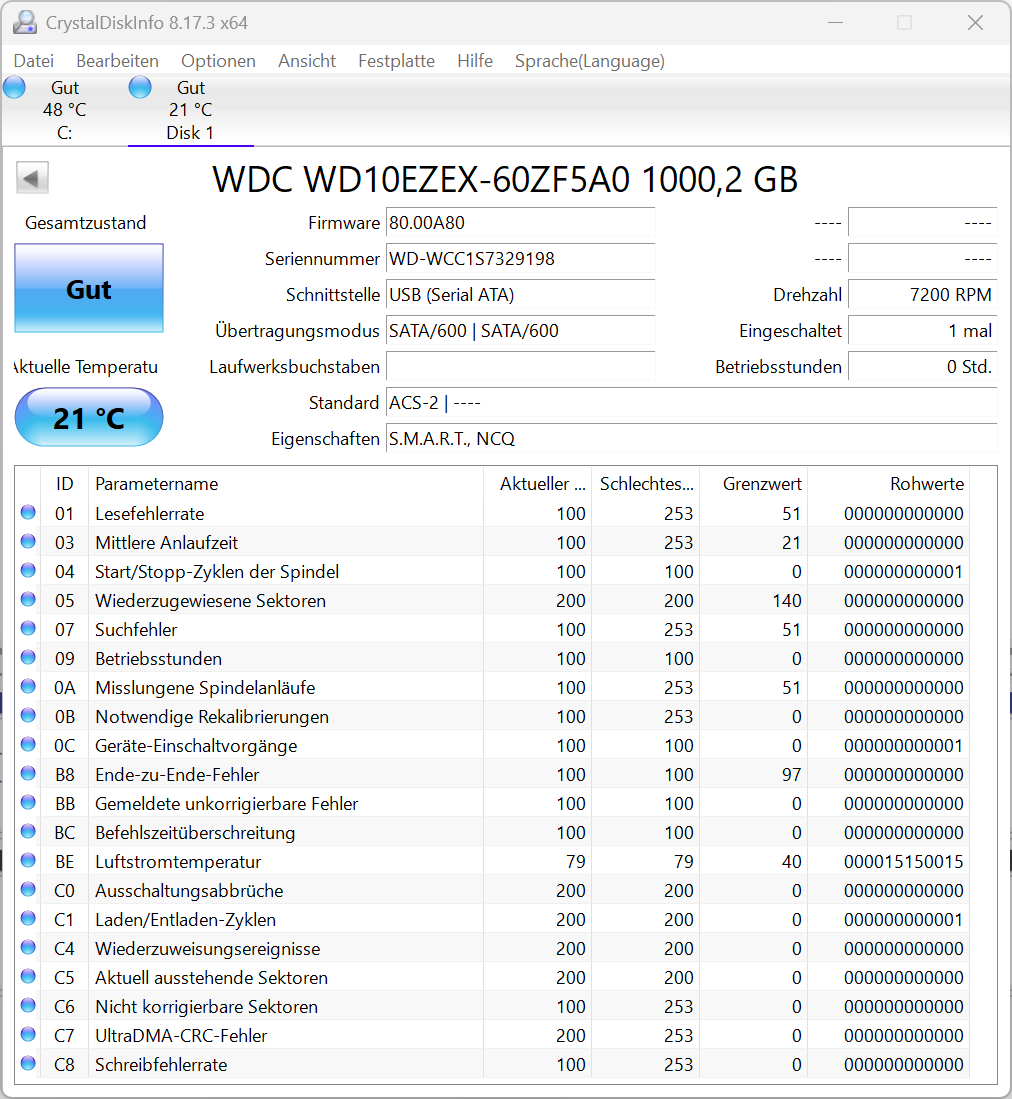Screen dimensions: 1012x1099
Task: Click status dot for Ausschaltungsabbrüche
Action: coord(28,889)
